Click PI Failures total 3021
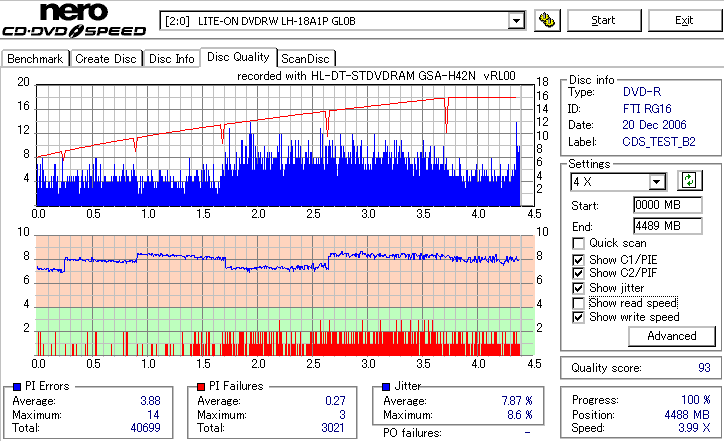Viewport: 724px width, 441px height. 333,428
